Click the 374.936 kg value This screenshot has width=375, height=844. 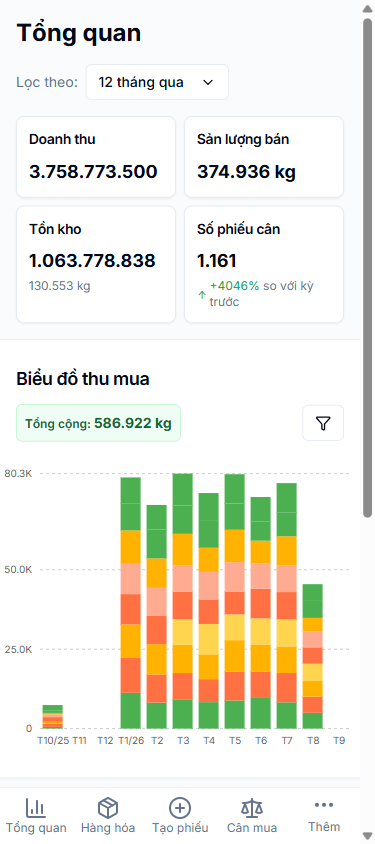coord(246,172)
